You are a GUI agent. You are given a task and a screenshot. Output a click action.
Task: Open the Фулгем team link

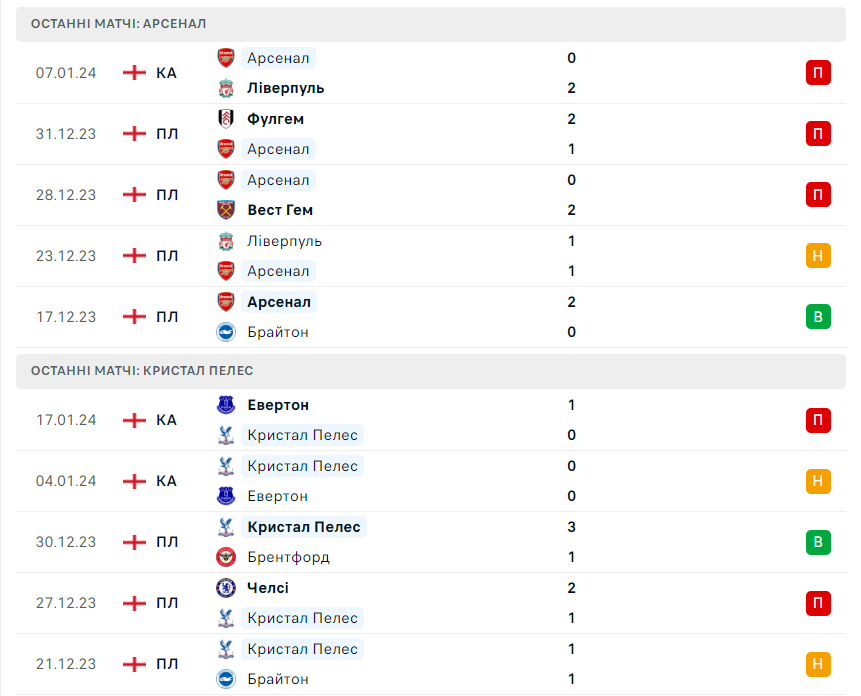tap(276, 119)
